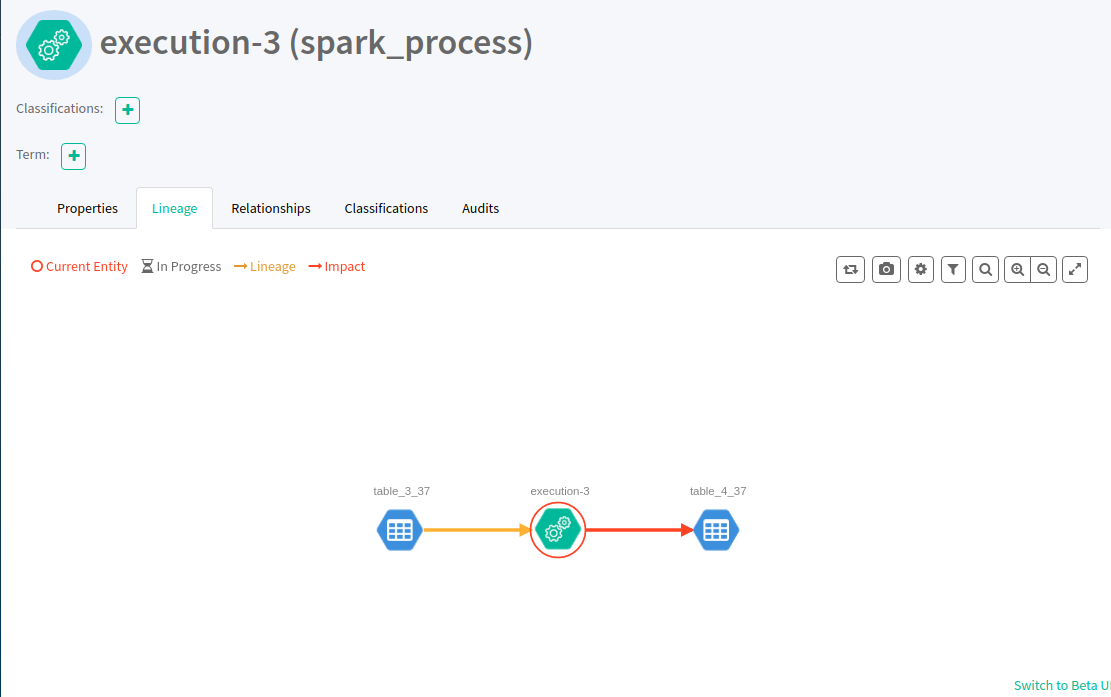Add a term with plus button

point(74,157)
